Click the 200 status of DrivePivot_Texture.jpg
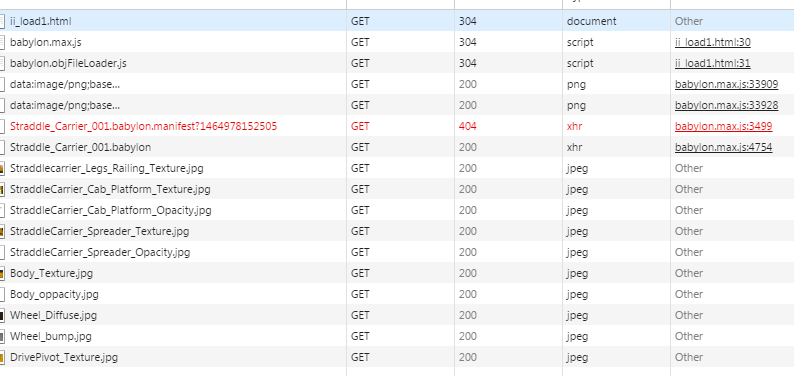Screen dimensions: 794x376 tap(467, 357)
